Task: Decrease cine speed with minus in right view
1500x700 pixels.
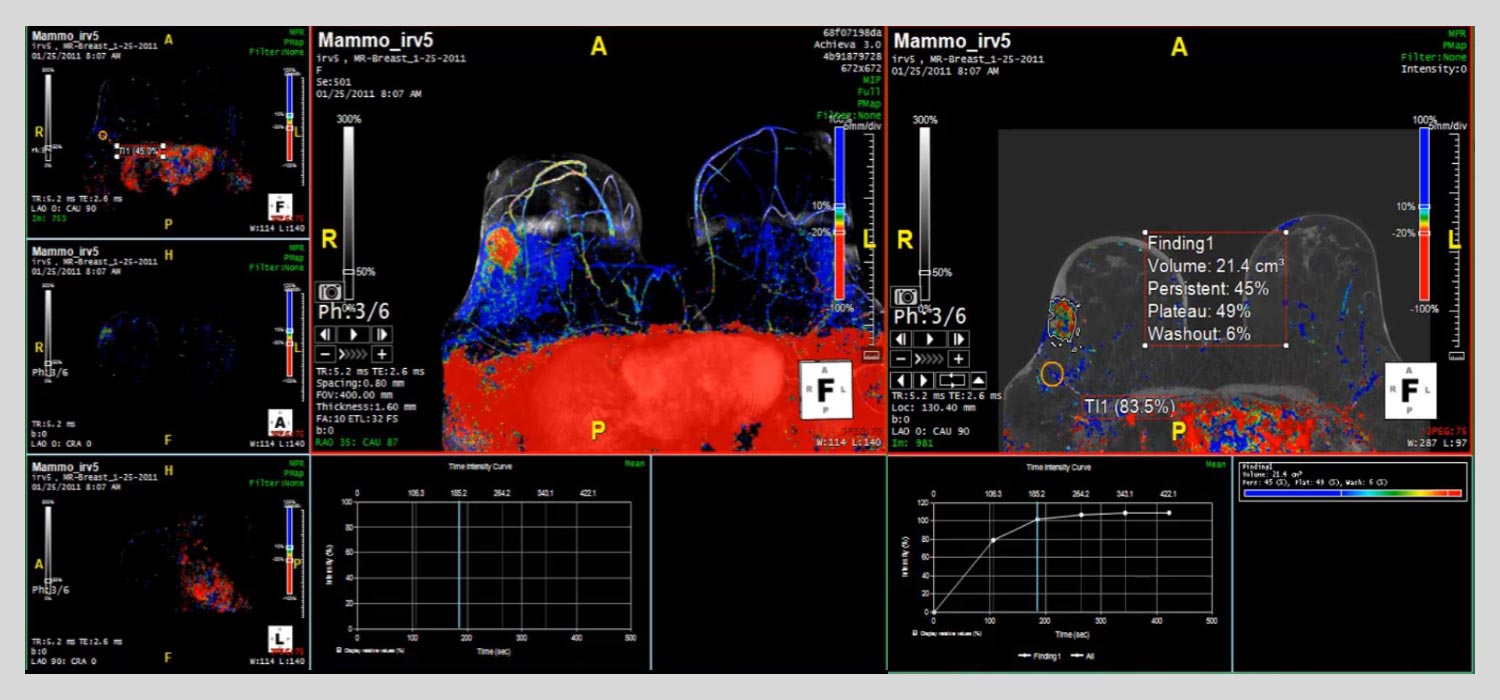Action: pyautogui.click(x=901, y=358)
